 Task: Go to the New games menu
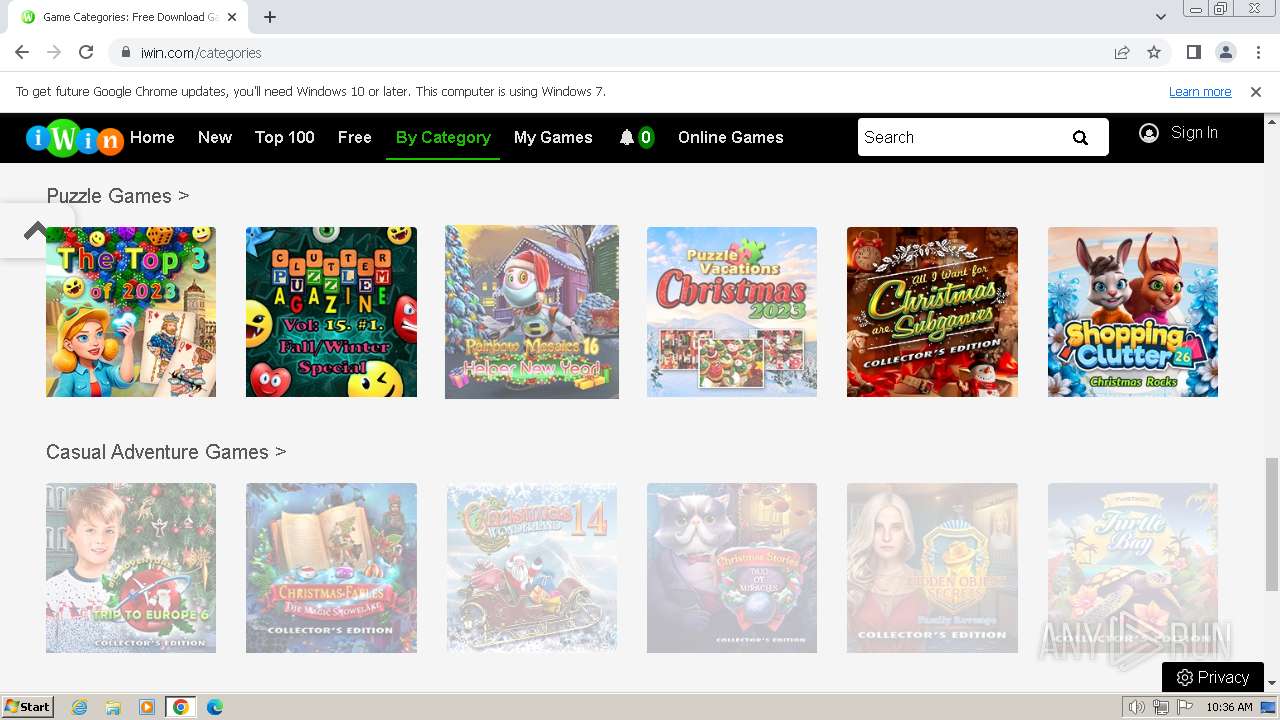(215, 137)
